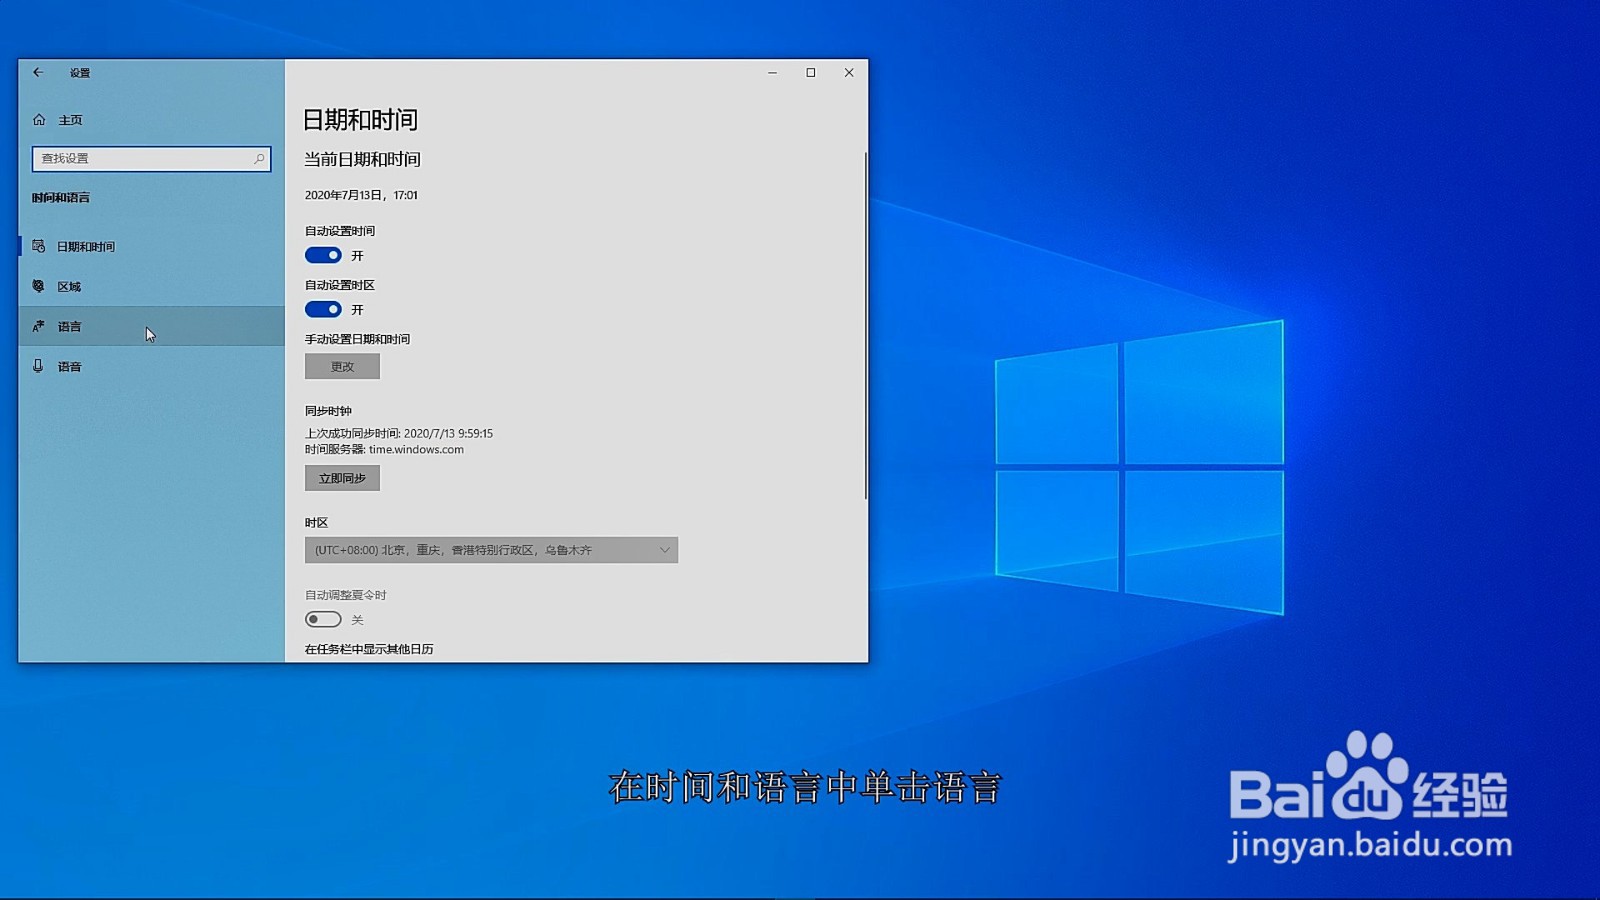Click the 同步时钟 heading

(328, 411)
